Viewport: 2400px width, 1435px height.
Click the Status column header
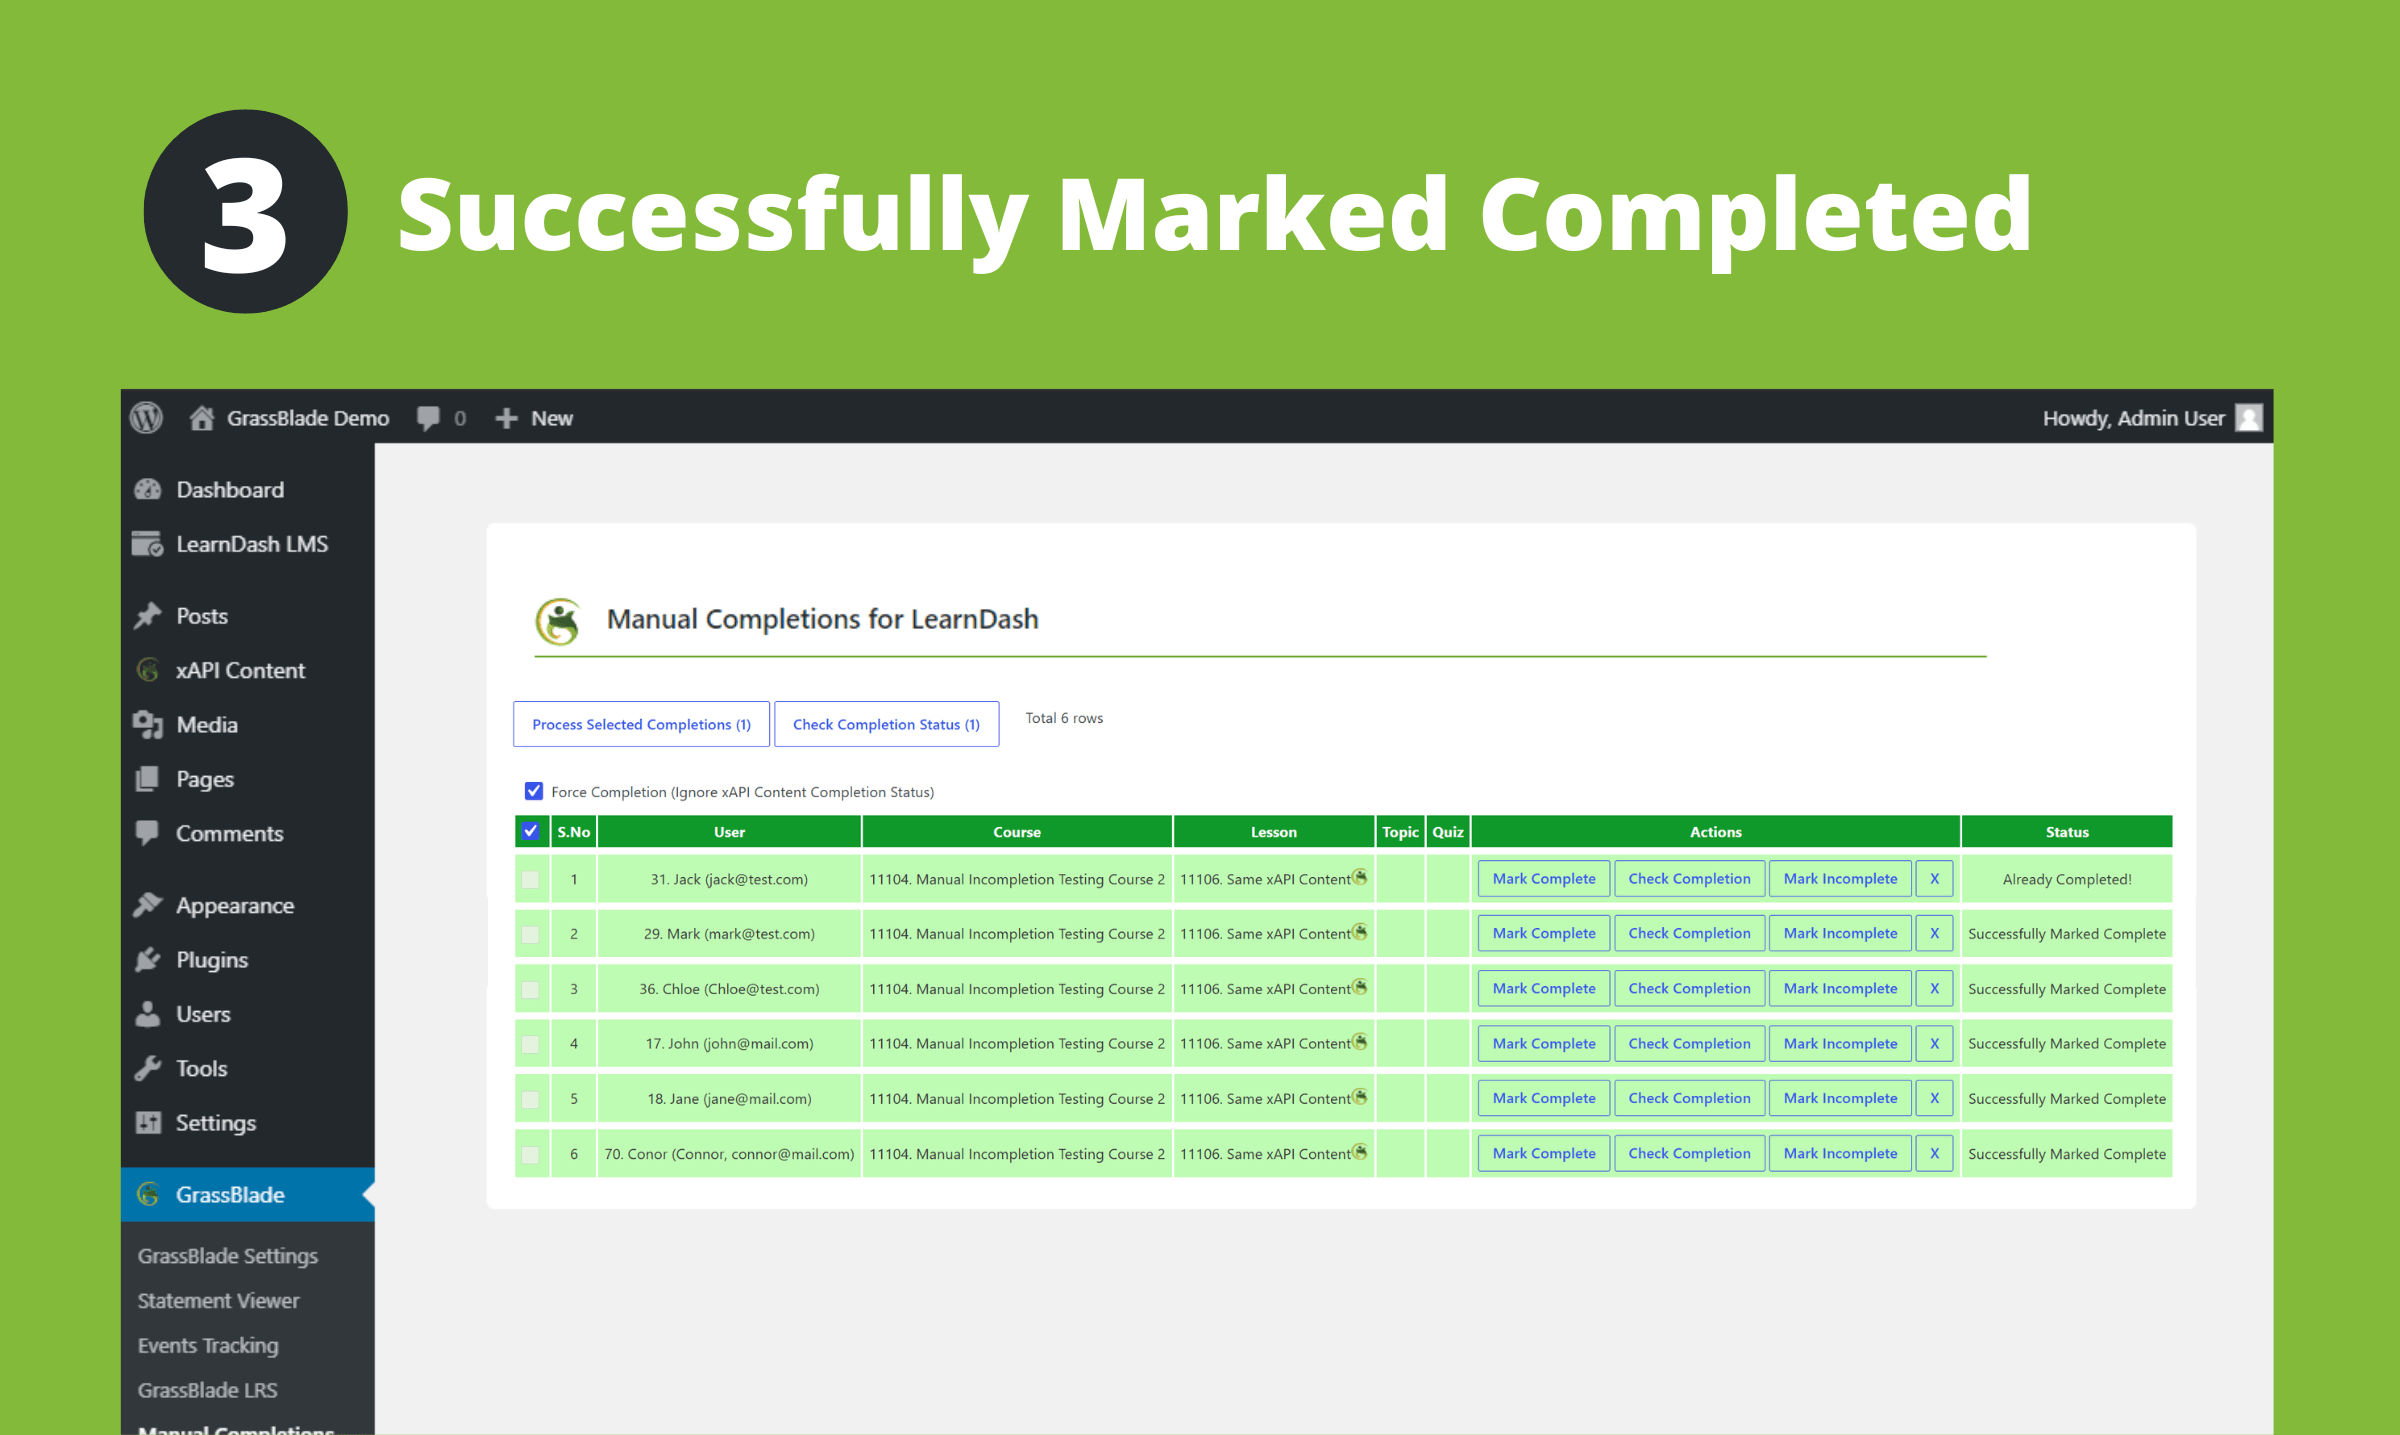tap(2066, 832)
